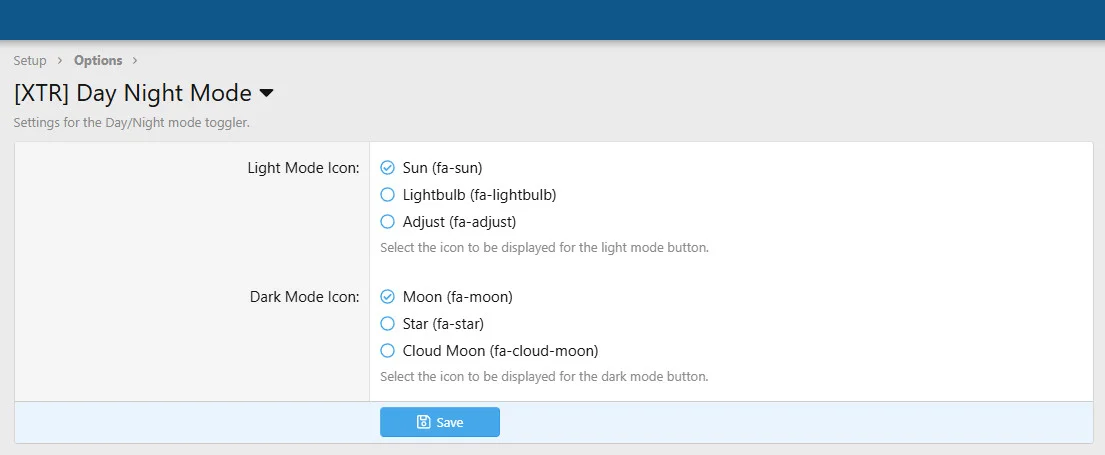Viewport: 1105px width, 455px height.
Task: Select the Moon (fa-moon) radio button
Action: click(x=388, y=297)
